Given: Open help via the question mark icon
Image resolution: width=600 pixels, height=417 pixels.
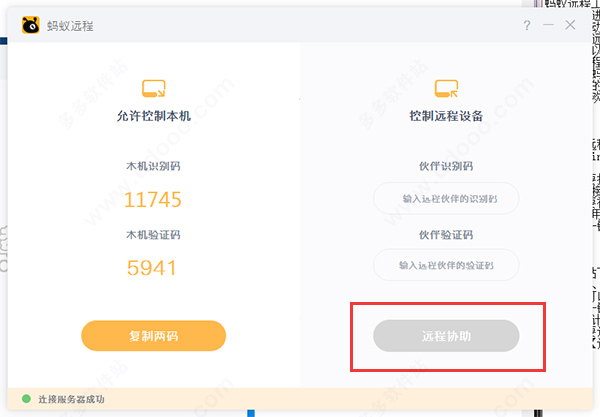Looking at the screenshot, I should click(527, 25).
